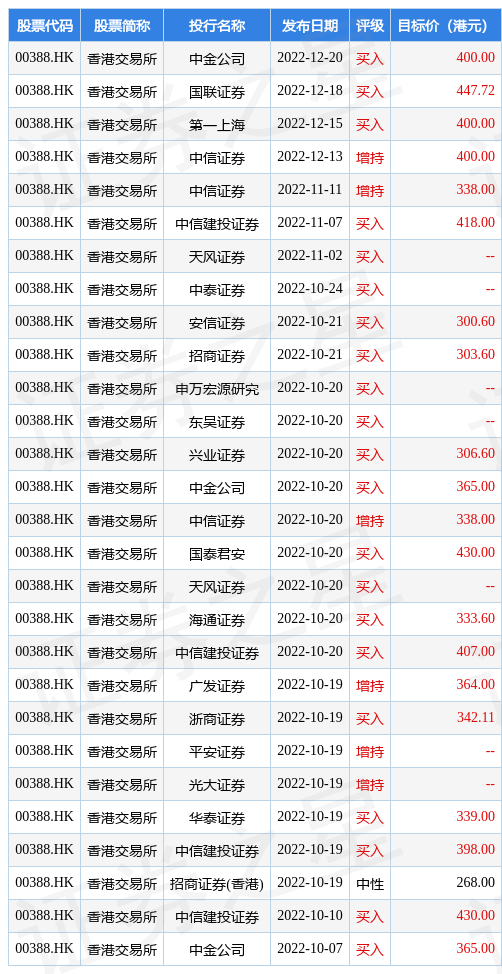This screenshot has height=974, width=502.
Task: Select 第一上海 in the bank column
Action: [x=217, y=125]
